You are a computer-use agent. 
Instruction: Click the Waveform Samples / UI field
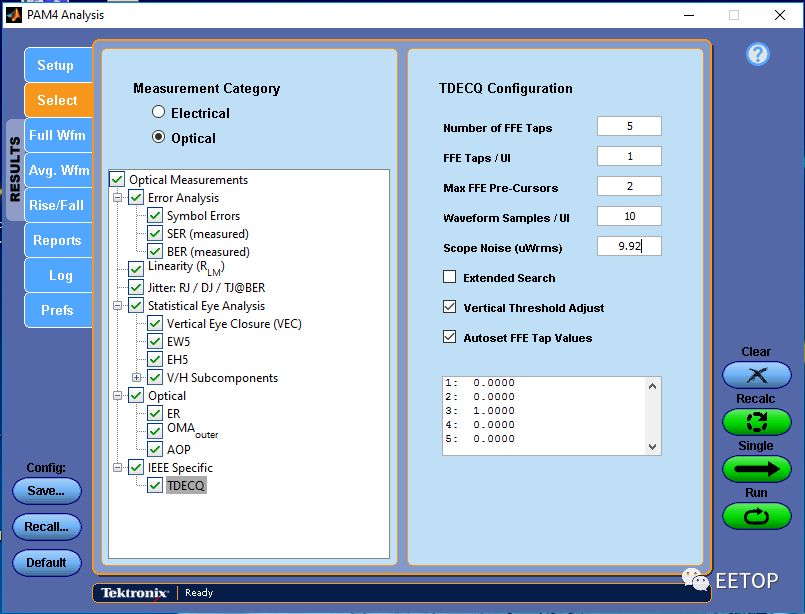coord(629,216)
